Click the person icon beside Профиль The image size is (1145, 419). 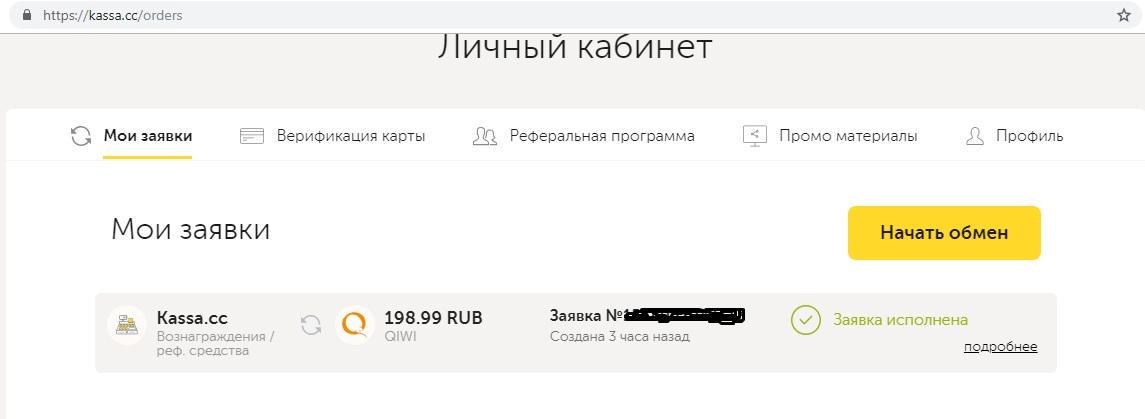click(x=975, y=136)
